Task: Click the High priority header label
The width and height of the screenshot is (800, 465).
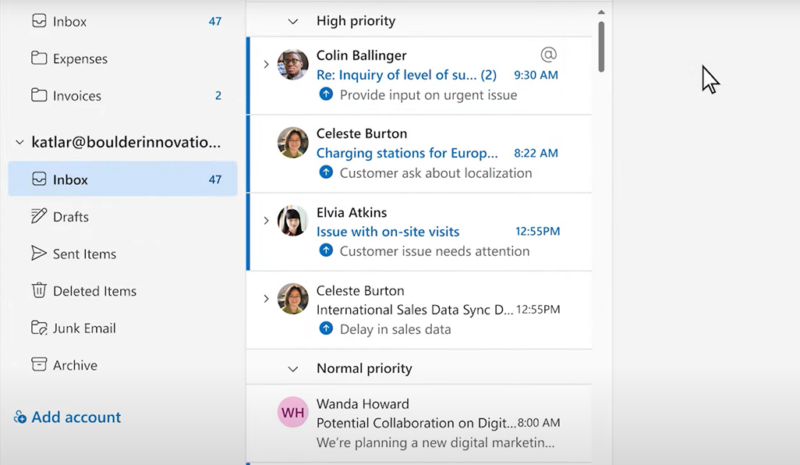Action: (356, 21)
